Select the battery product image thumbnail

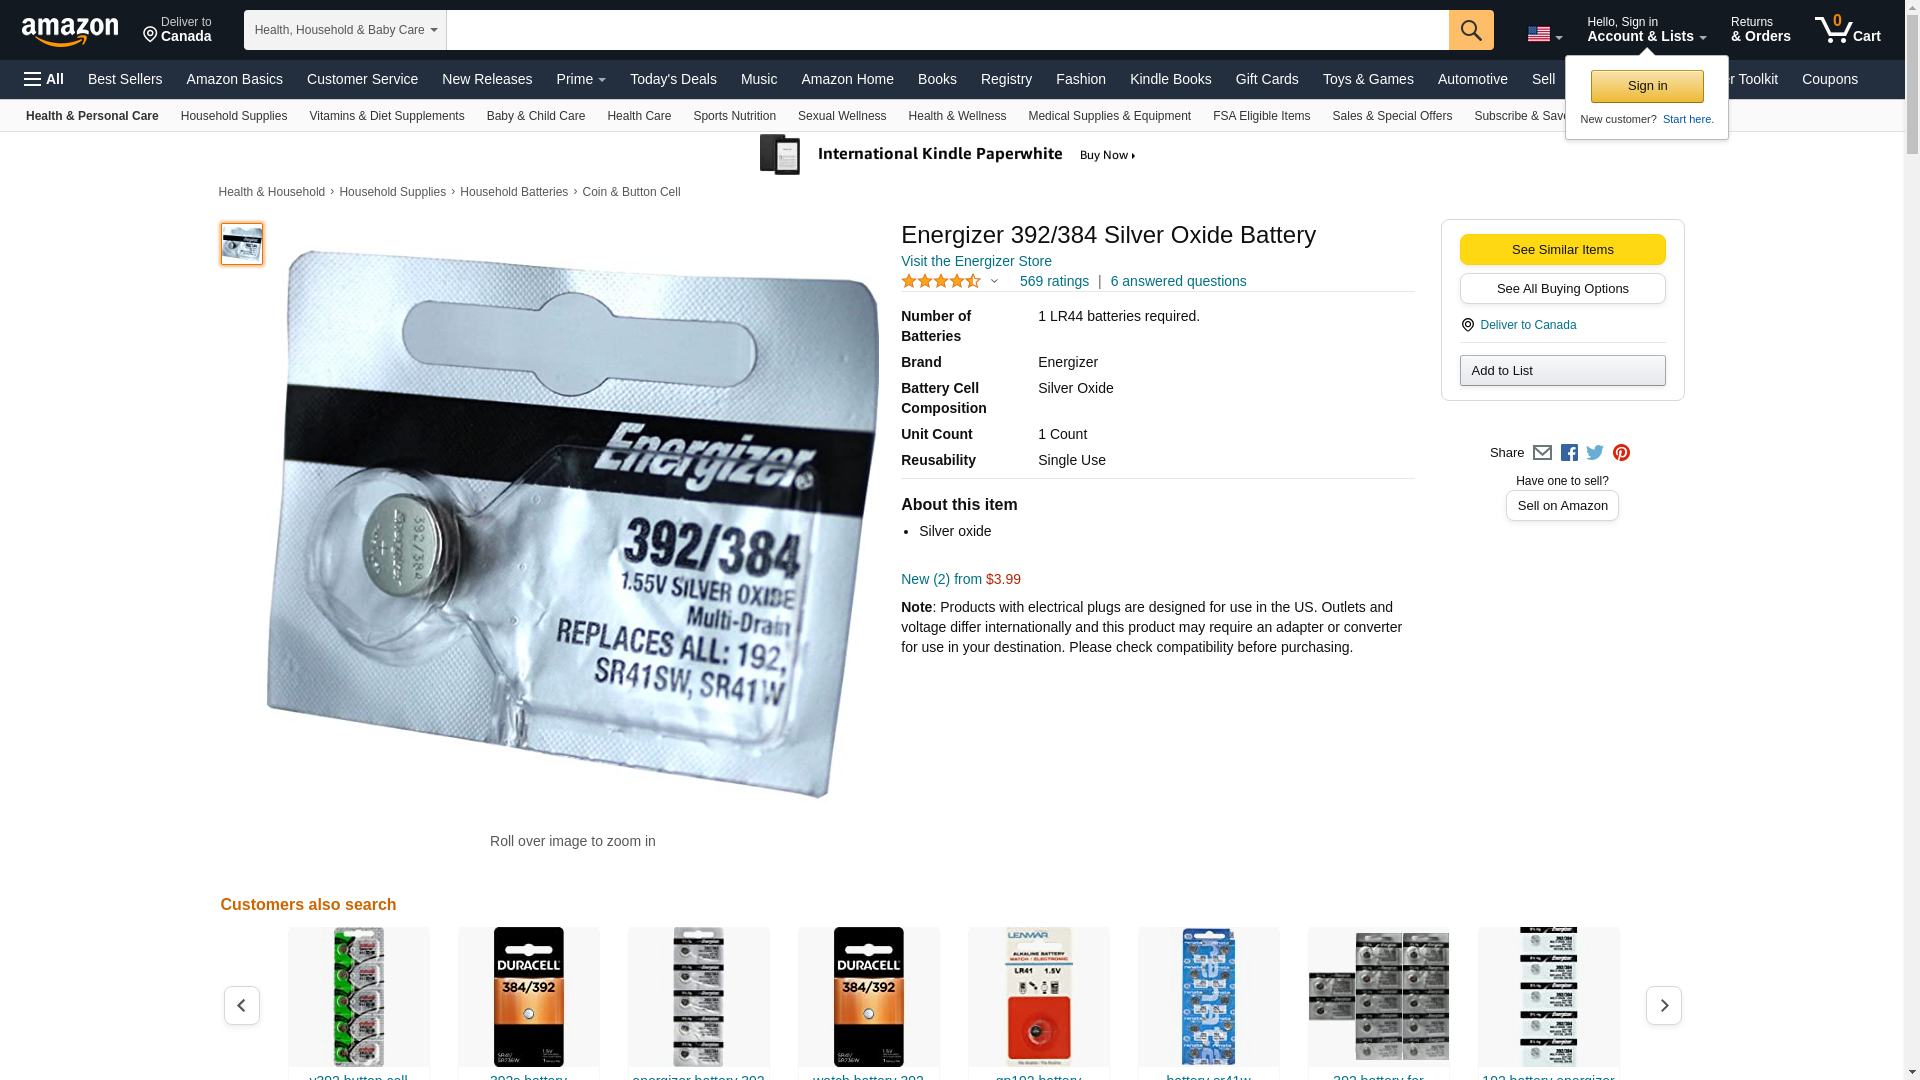point(242,244)
